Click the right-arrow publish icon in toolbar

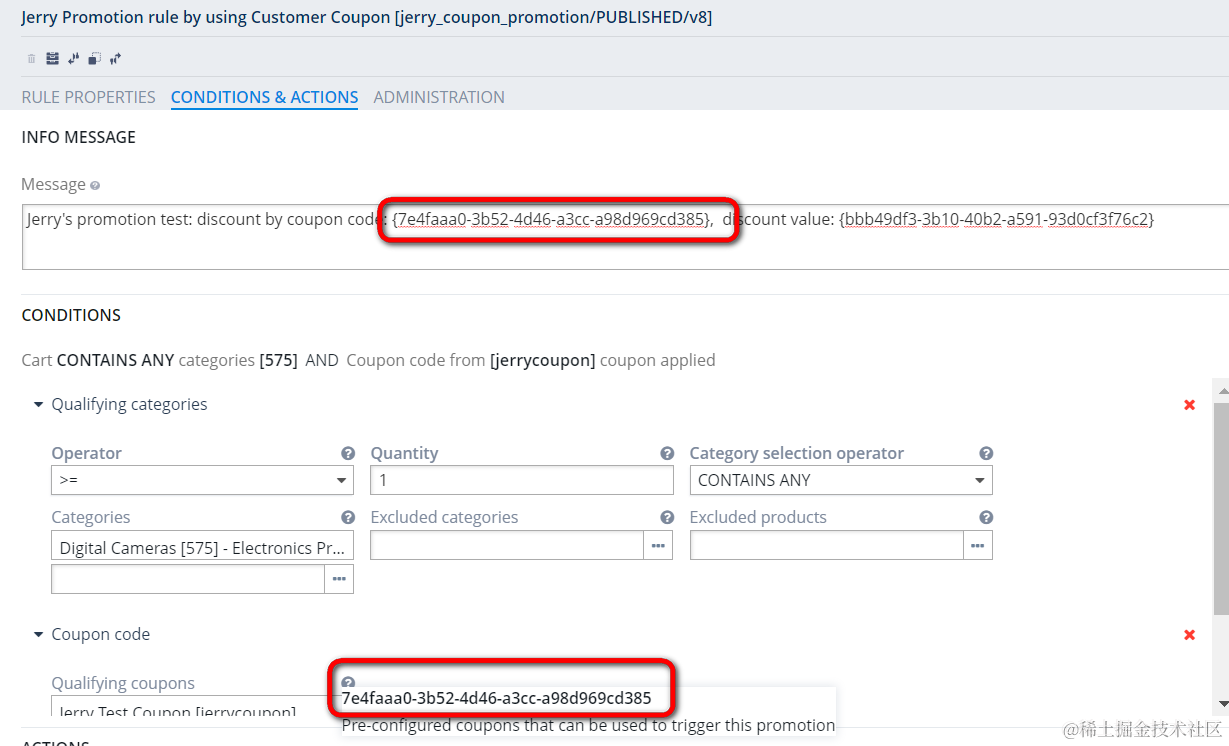pyautogui.click(x=116, y=59)
